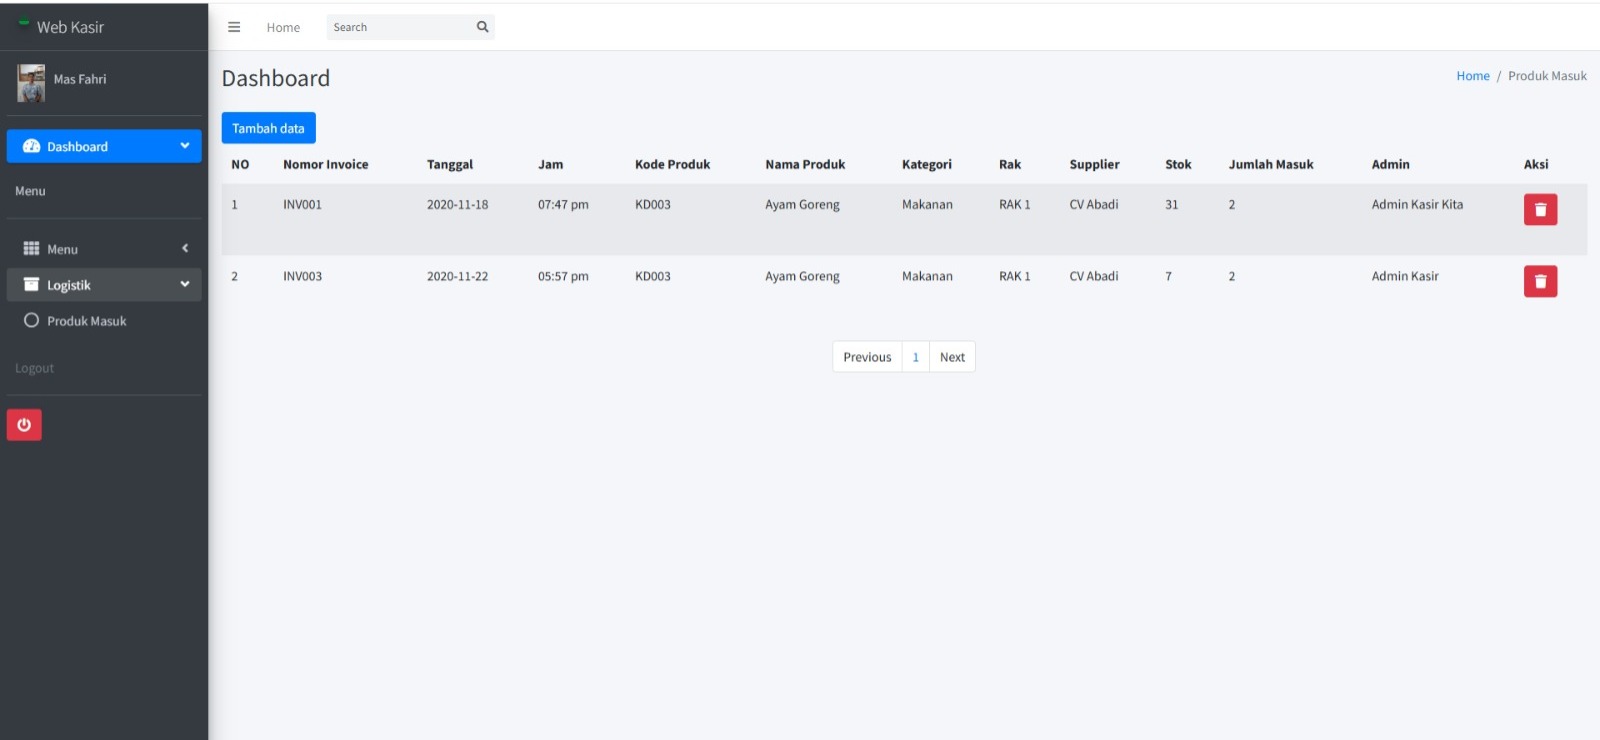Click the Menu grid icon
The height and width of the screenshot is (740, 1600).
point(31,248)
